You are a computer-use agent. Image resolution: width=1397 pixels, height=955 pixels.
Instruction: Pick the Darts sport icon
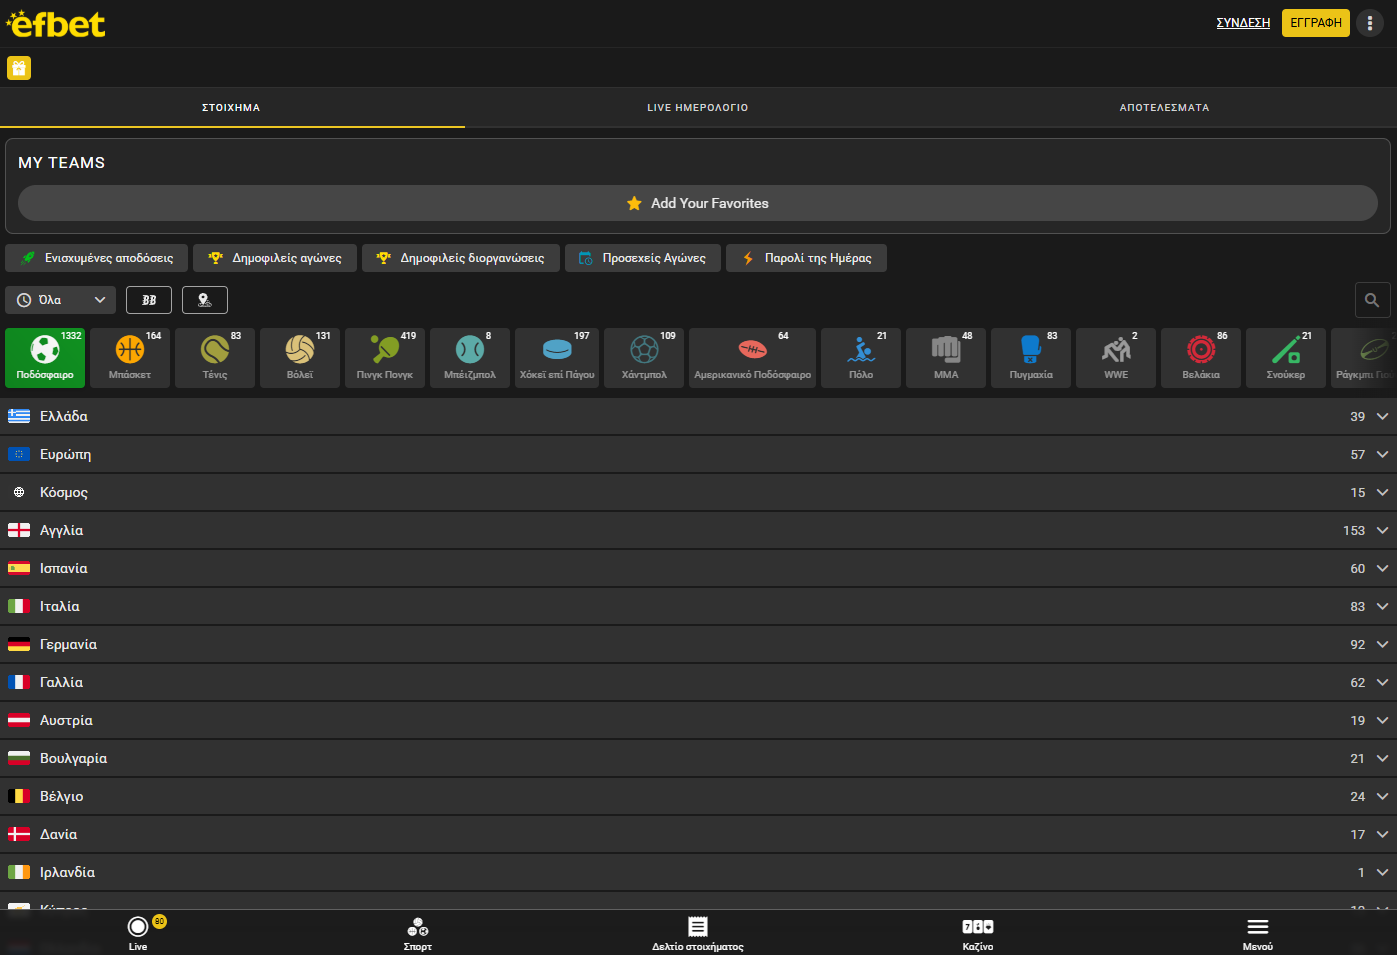[x=1201, y=357]
